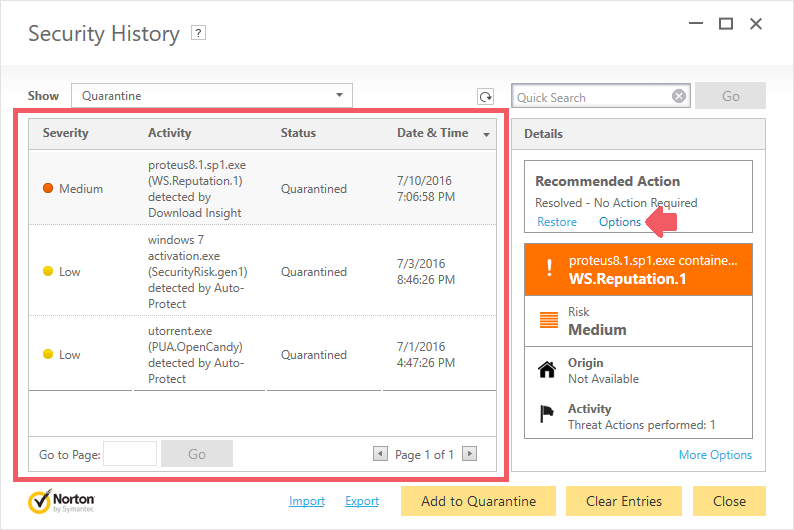Click the Go to Page input field

[x=130, y=454]
